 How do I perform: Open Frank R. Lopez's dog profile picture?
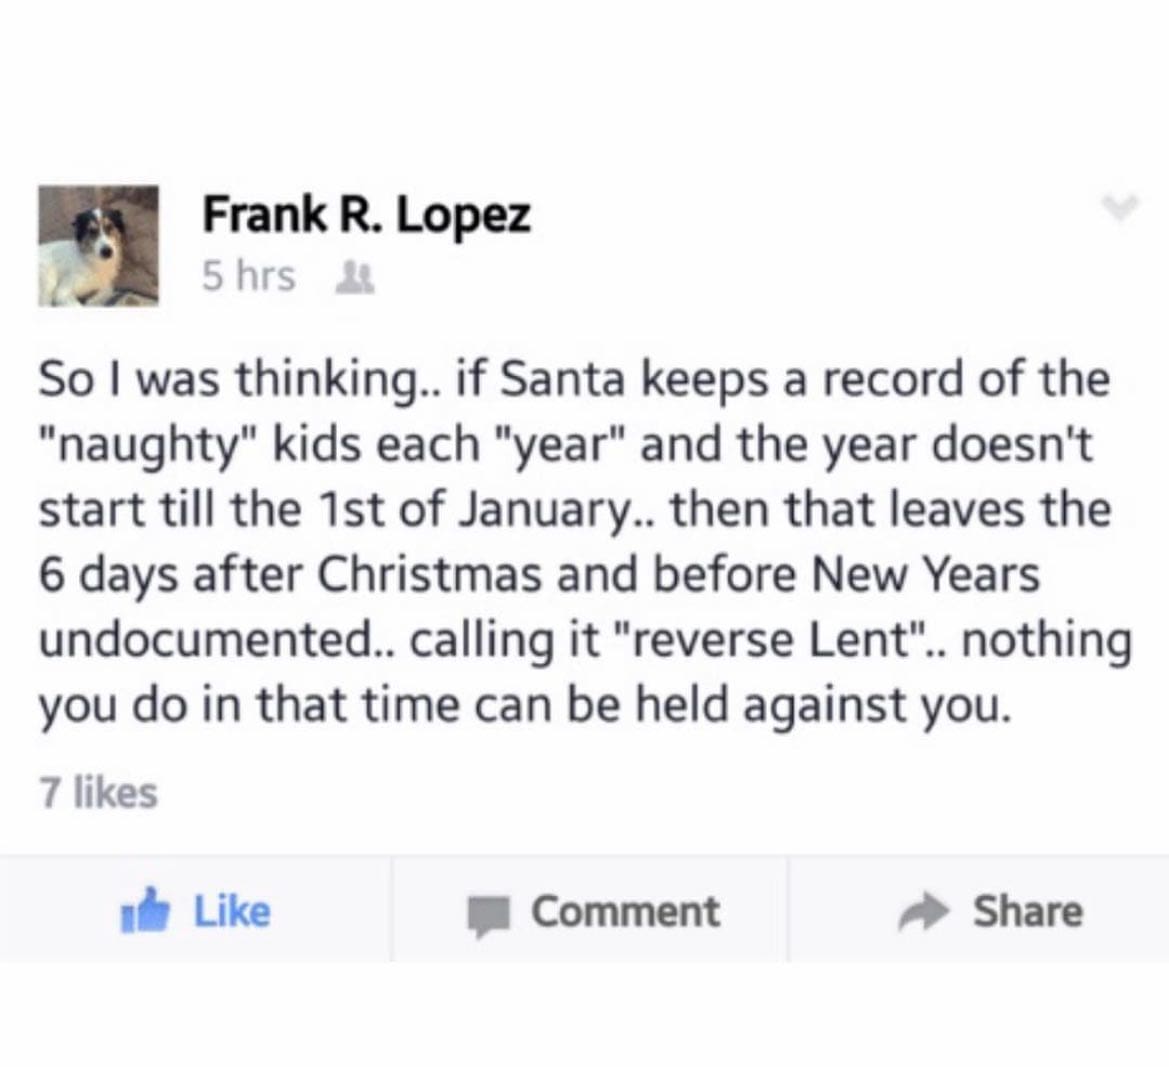pyautogui.click(x=98, y=245)
